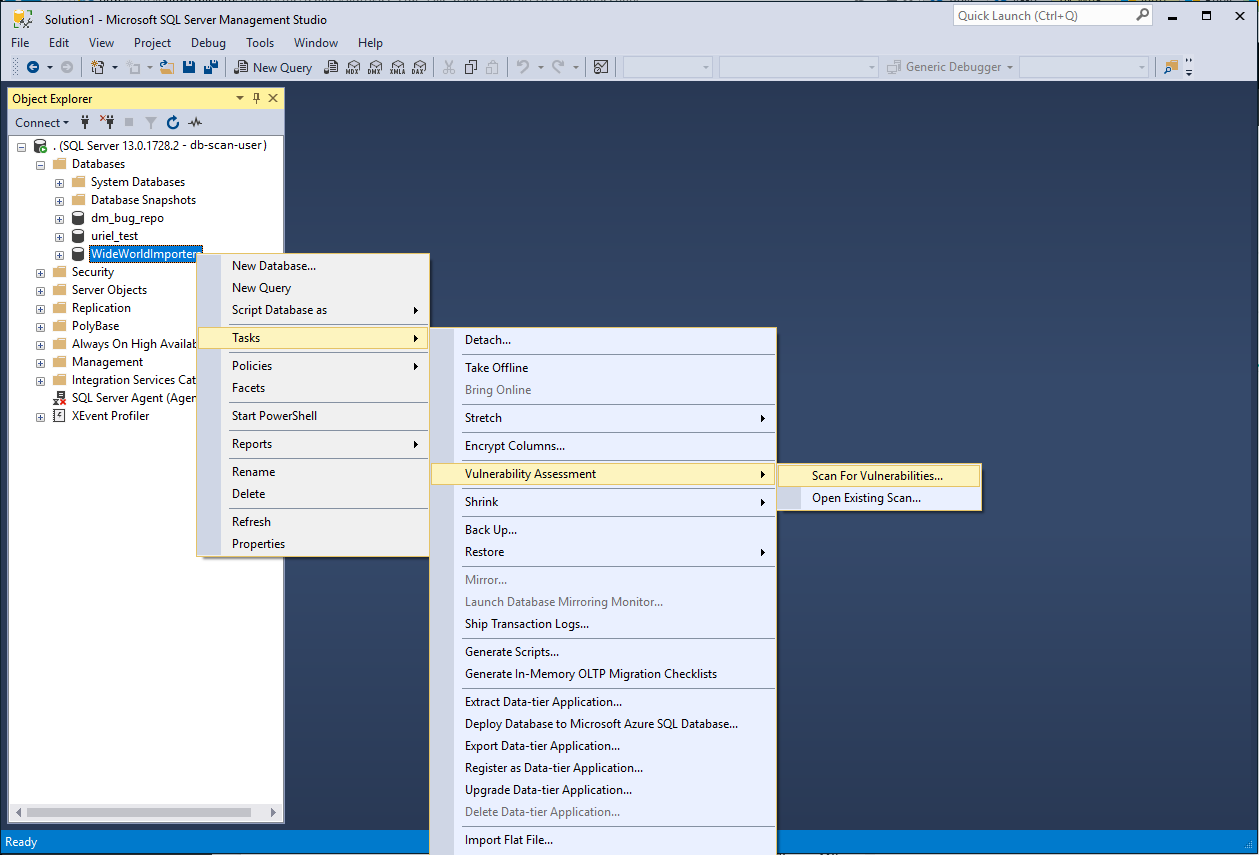Click the New DAX Query toolbar icon
The width and height of the screenshot is (1259, 855).
422,67
